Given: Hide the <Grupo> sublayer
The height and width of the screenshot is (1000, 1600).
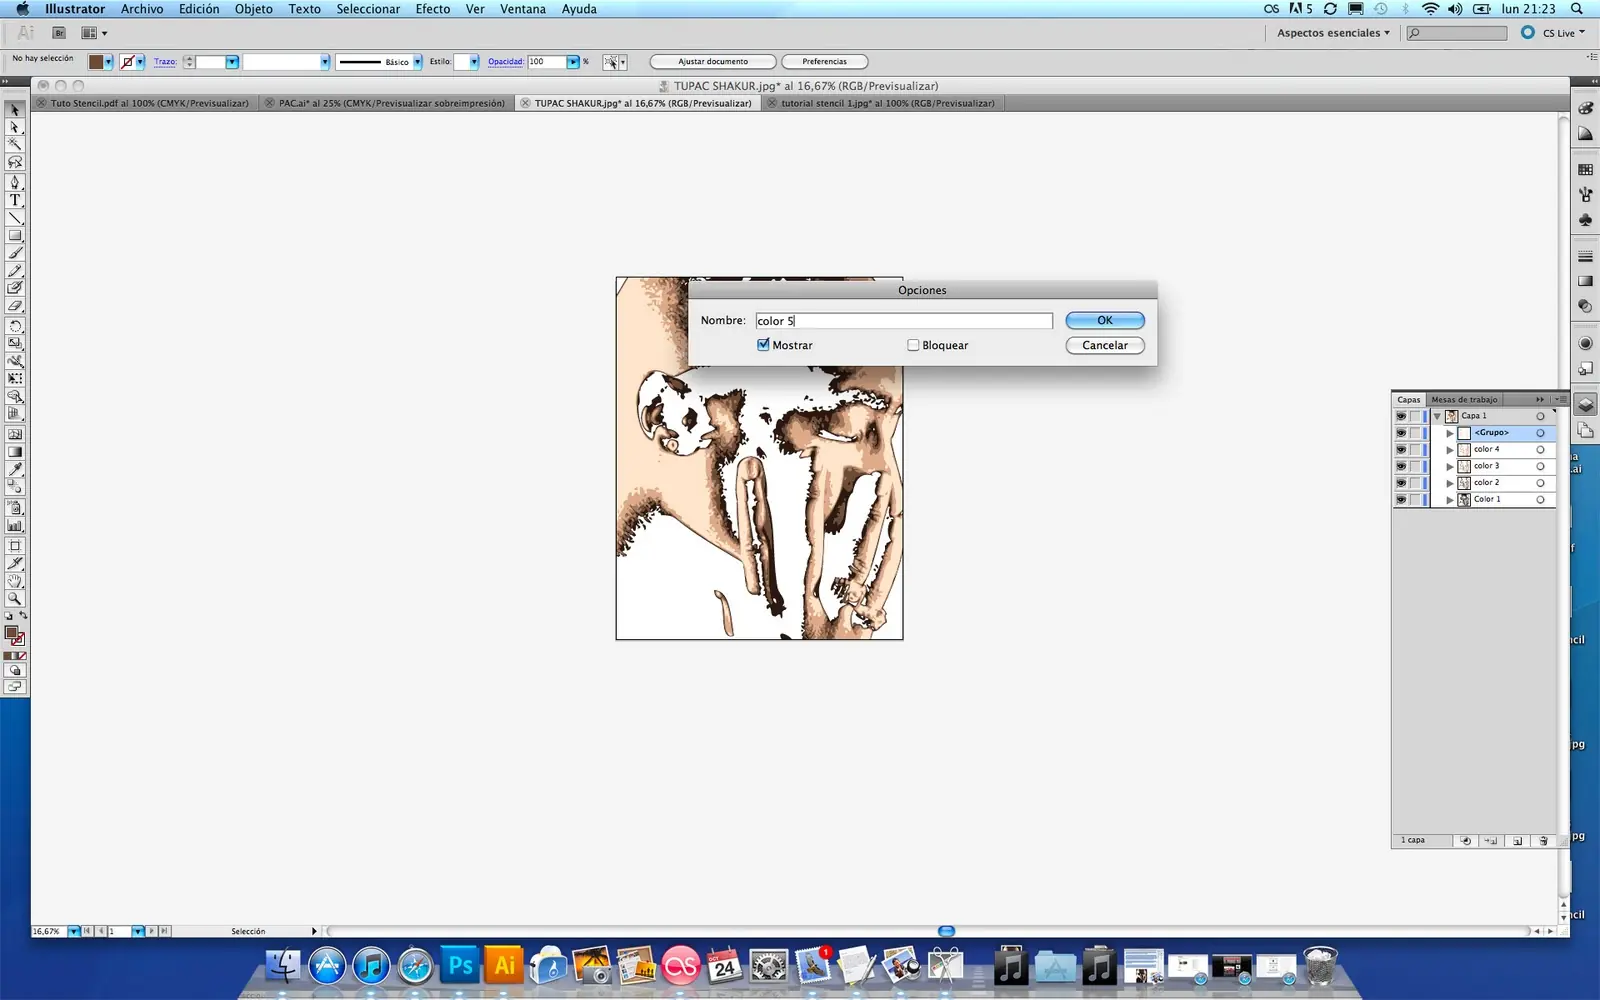Looking at the screenshot, I should tap(1401, 433).
